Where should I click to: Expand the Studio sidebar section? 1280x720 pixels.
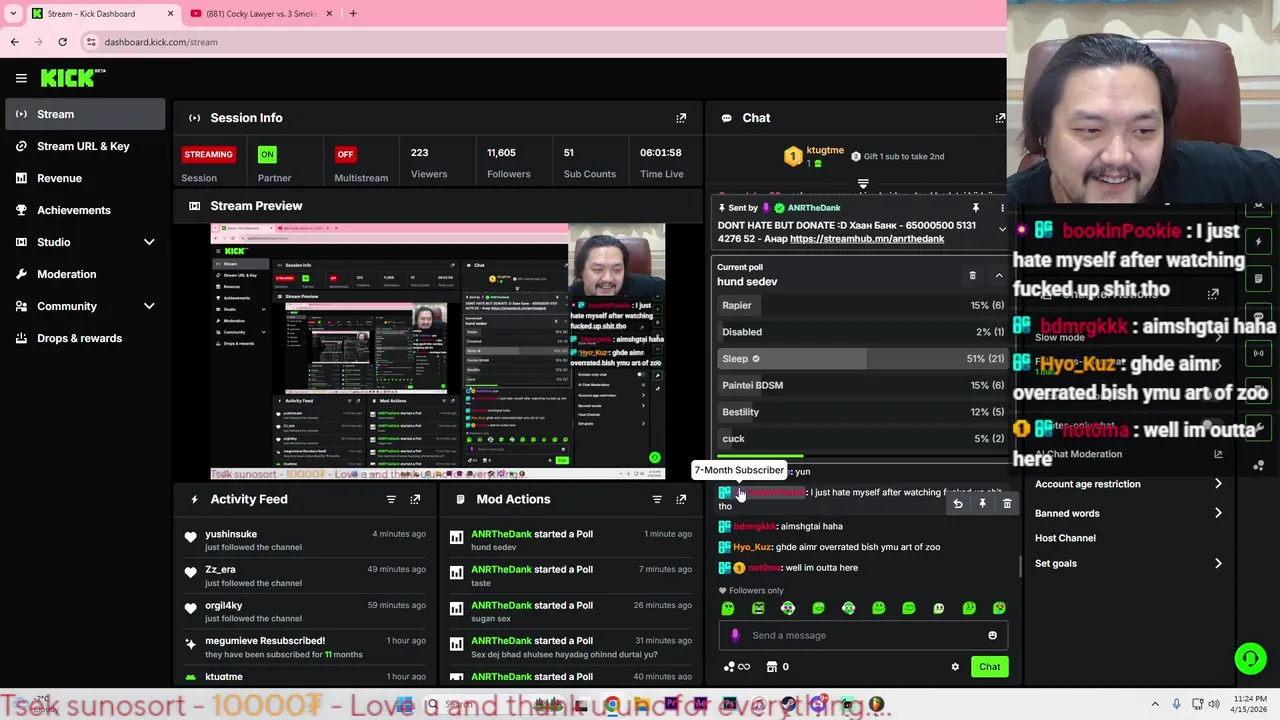click(x=149, y=242)
